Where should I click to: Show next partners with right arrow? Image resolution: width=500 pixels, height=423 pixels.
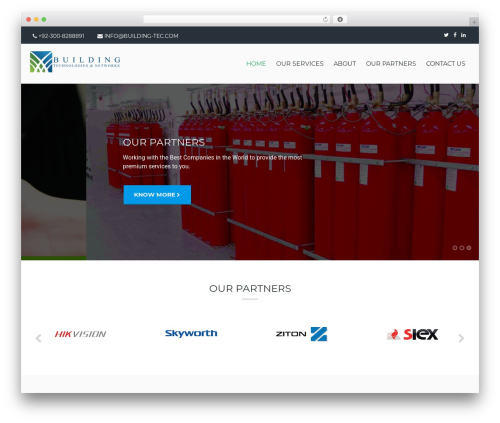(x=461, y=338)
